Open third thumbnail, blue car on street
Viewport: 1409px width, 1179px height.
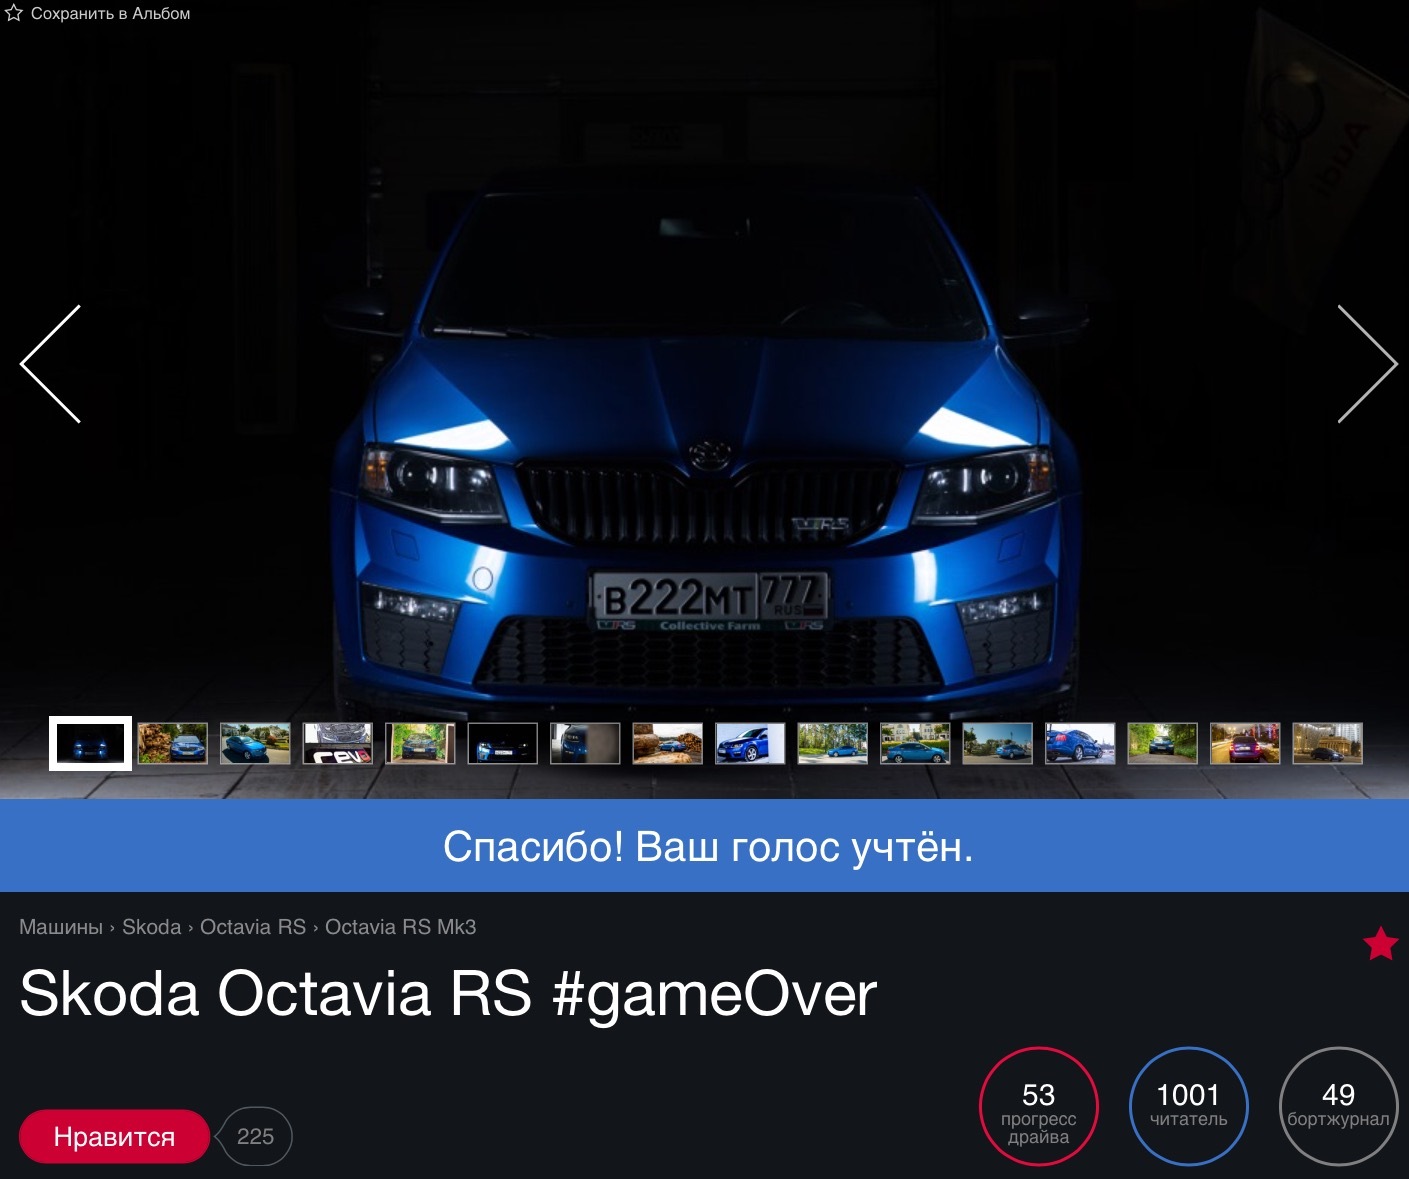click(x=255, y=743)
